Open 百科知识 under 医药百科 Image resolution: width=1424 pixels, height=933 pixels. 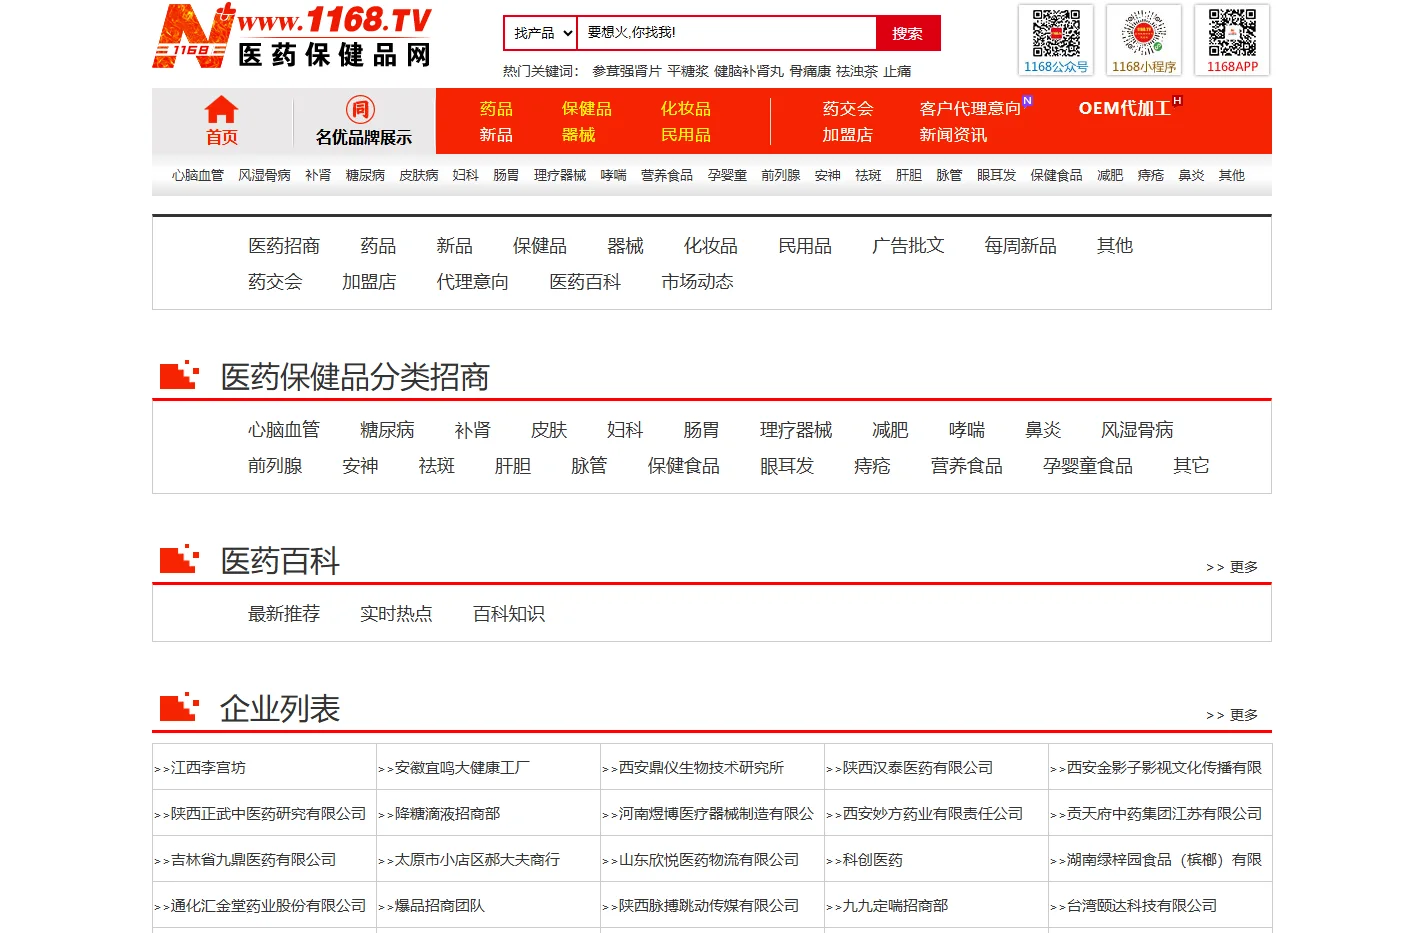point(509,613)
